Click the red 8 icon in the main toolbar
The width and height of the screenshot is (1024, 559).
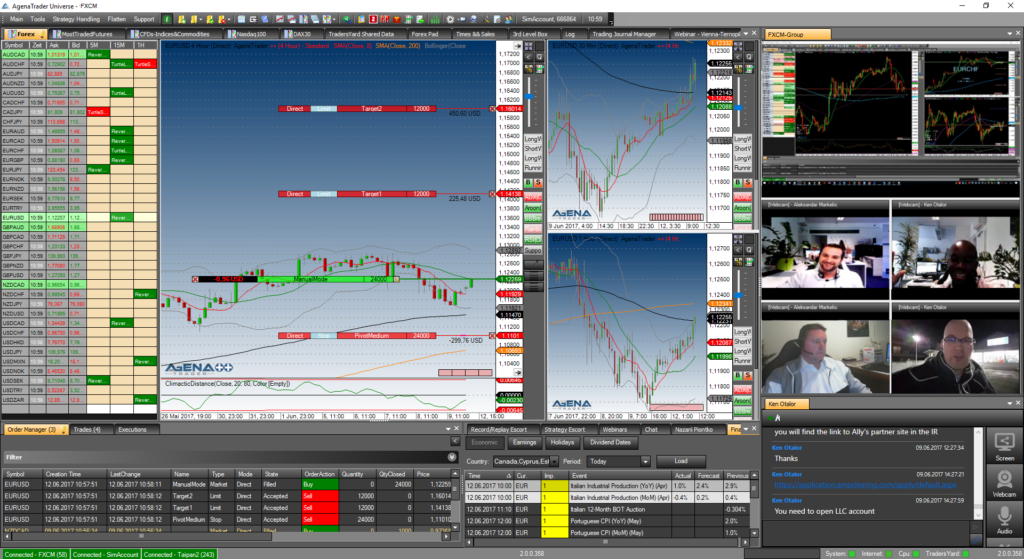pos(372,19)
